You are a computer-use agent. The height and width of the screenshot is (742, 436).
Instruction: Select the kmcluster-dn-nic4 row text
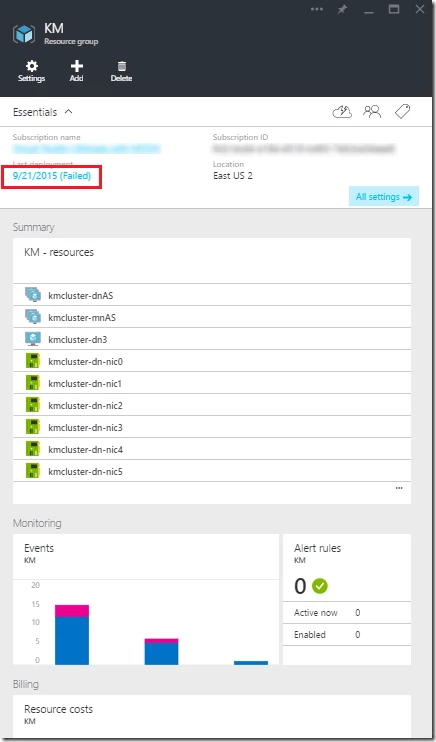coord(85,450)
